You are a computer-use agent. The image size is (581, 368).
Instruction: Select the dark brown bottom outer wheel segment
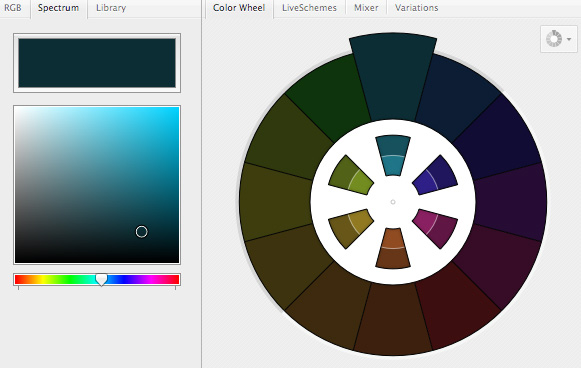[393, 319]
